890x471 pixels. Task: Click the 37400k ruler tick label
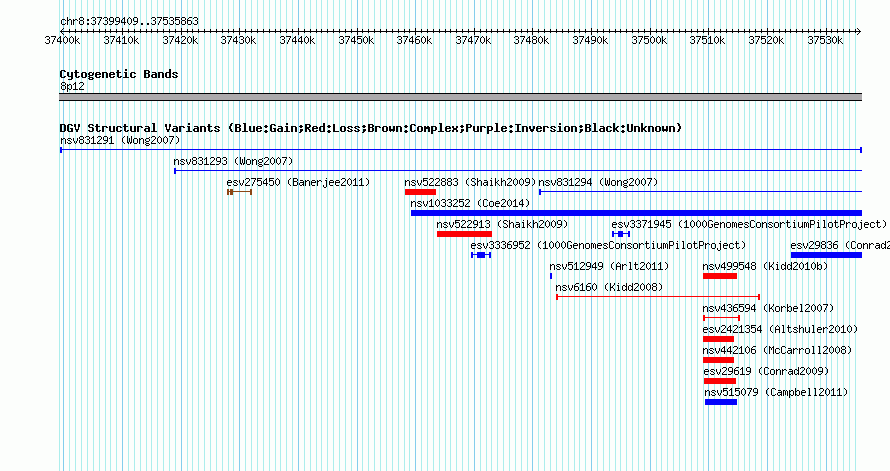[x=62, y=40]
